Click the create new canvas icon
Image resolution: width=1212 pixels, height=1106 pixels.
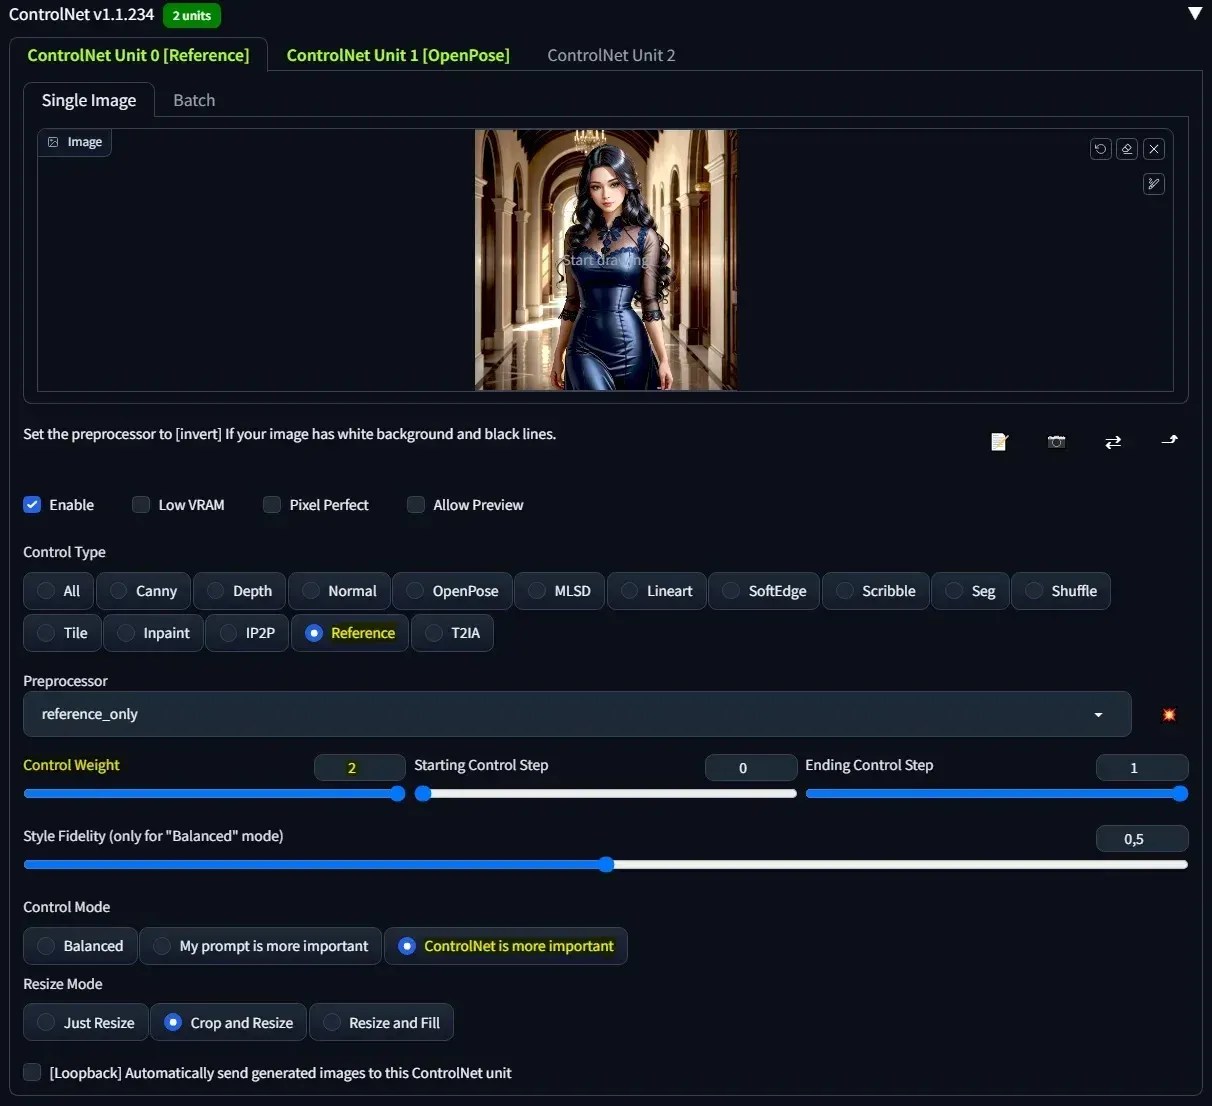tap(999, 442)
